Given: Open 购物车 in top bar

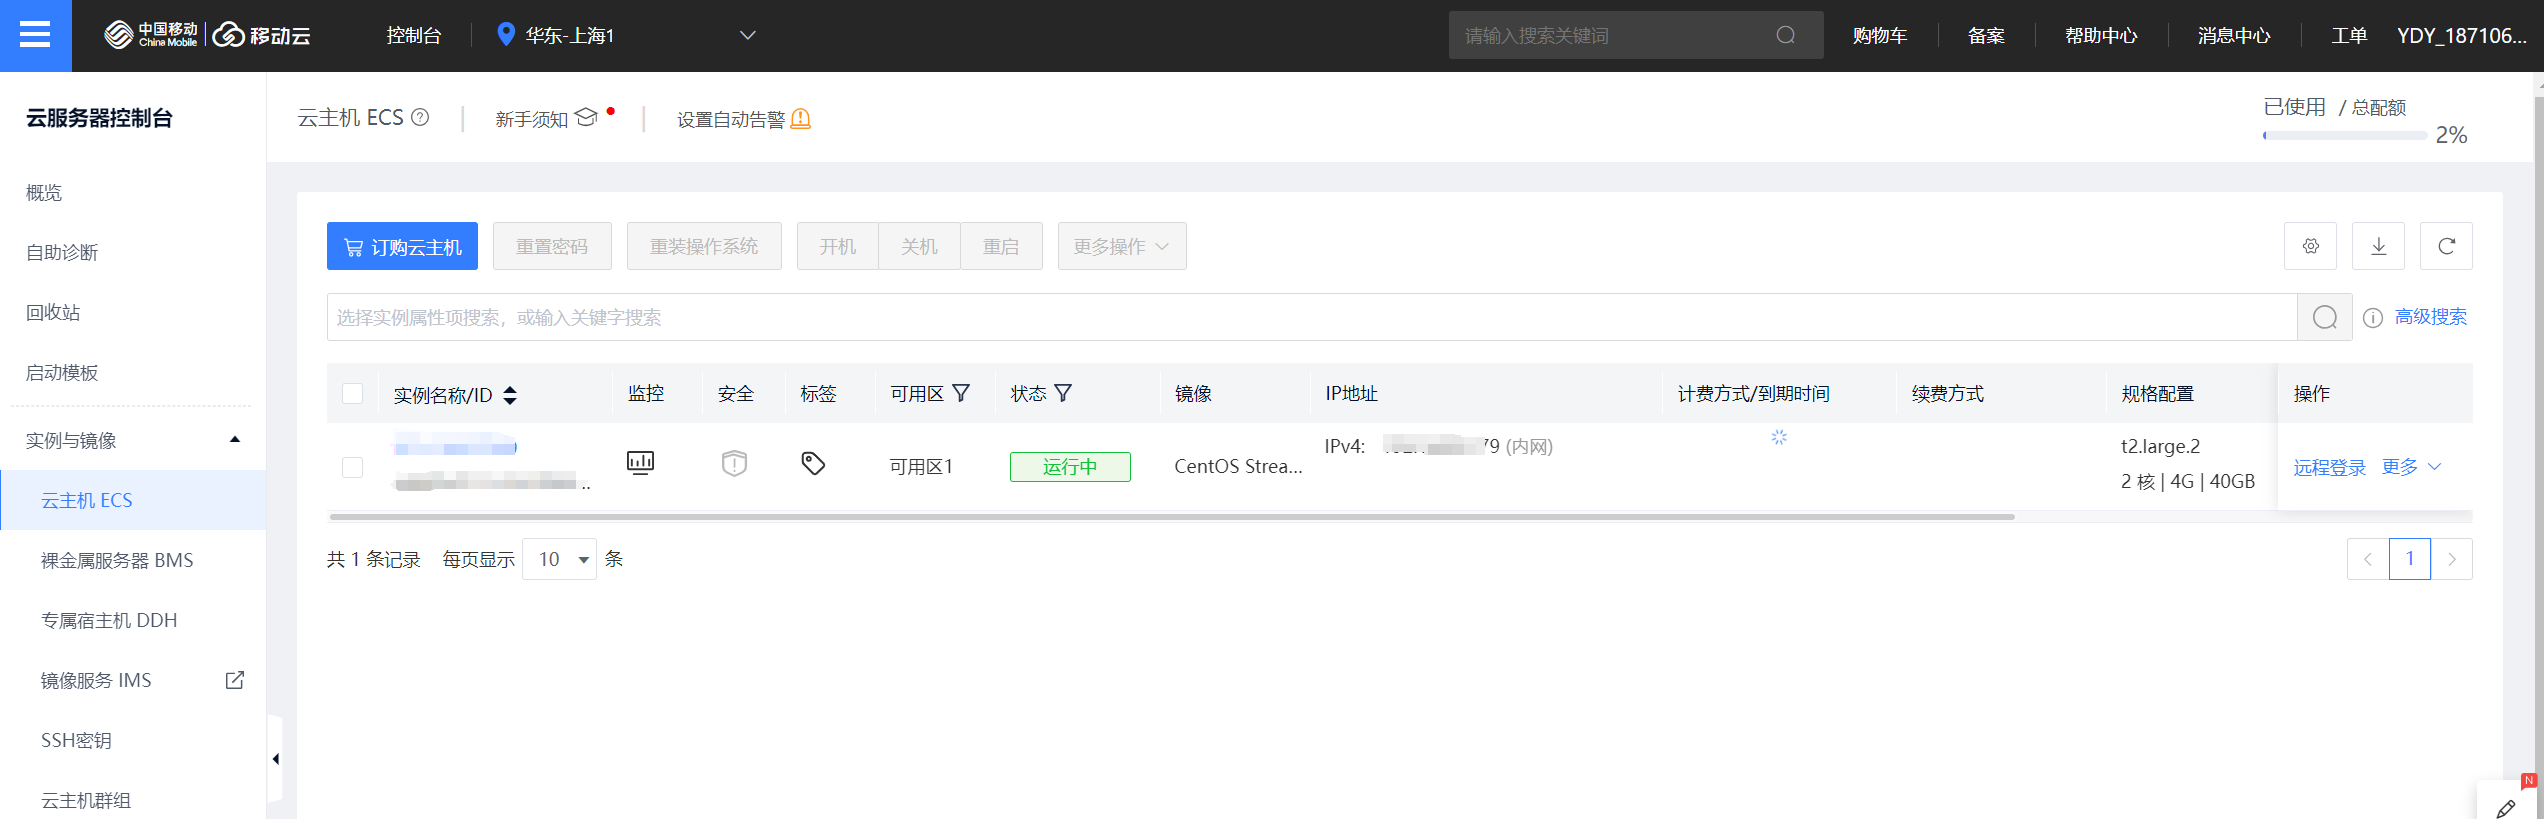Looking at the screenshot, I should (x=1880, y=35).
